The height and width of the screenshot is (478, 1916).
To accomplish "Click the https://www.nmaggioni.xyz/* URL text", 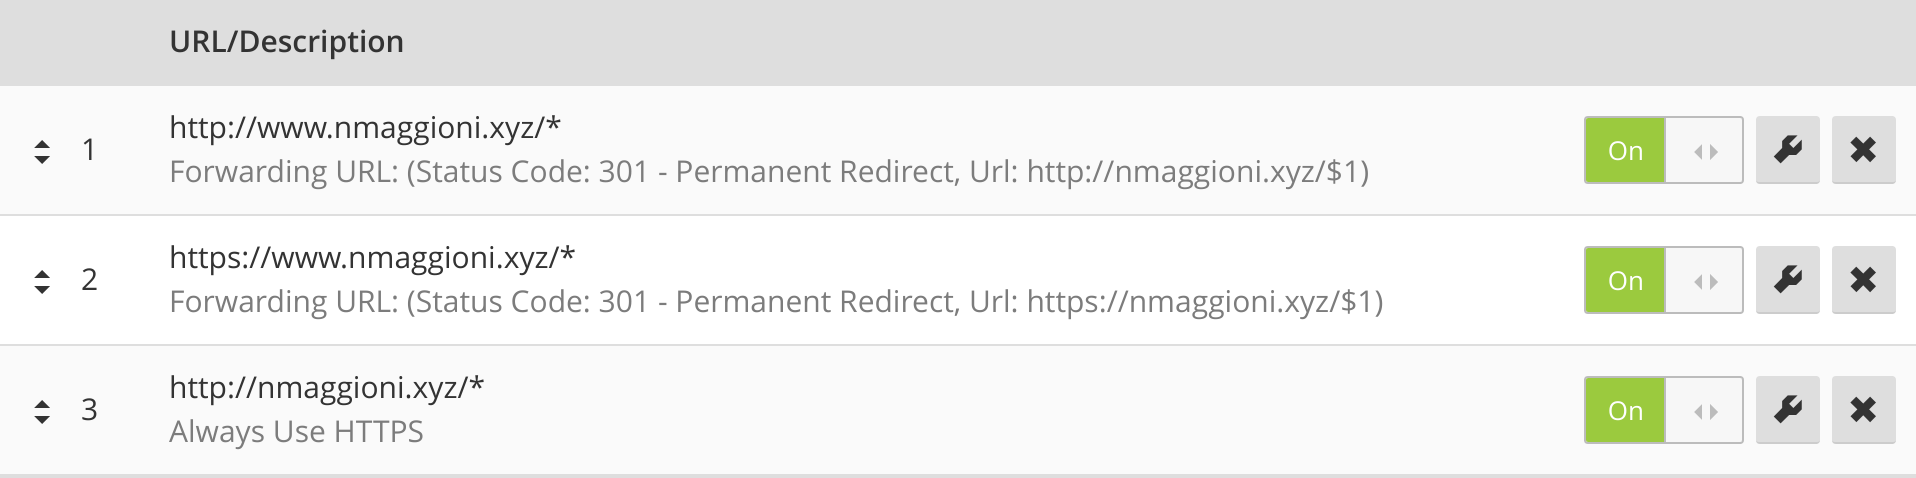I will point(372,258).
